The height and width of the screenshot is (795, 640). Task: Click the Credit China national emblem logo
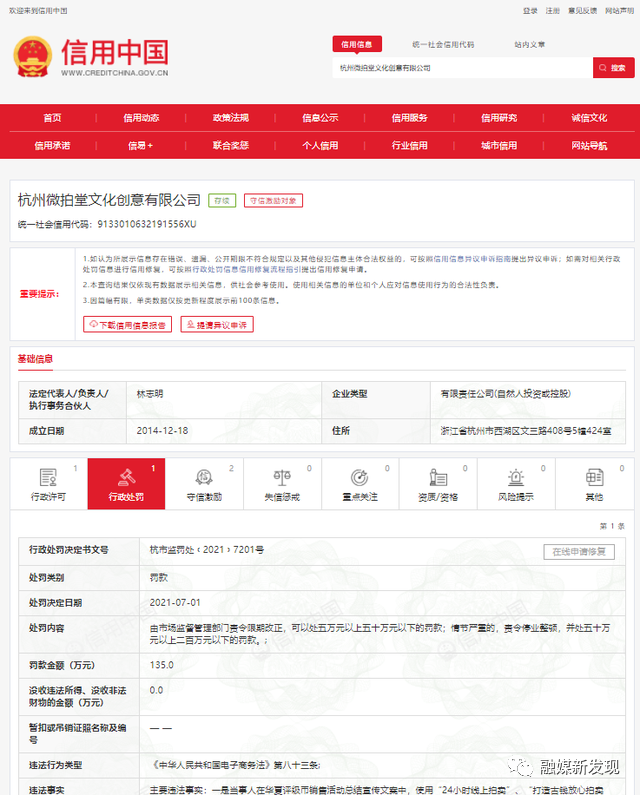(x=32, y=56)
